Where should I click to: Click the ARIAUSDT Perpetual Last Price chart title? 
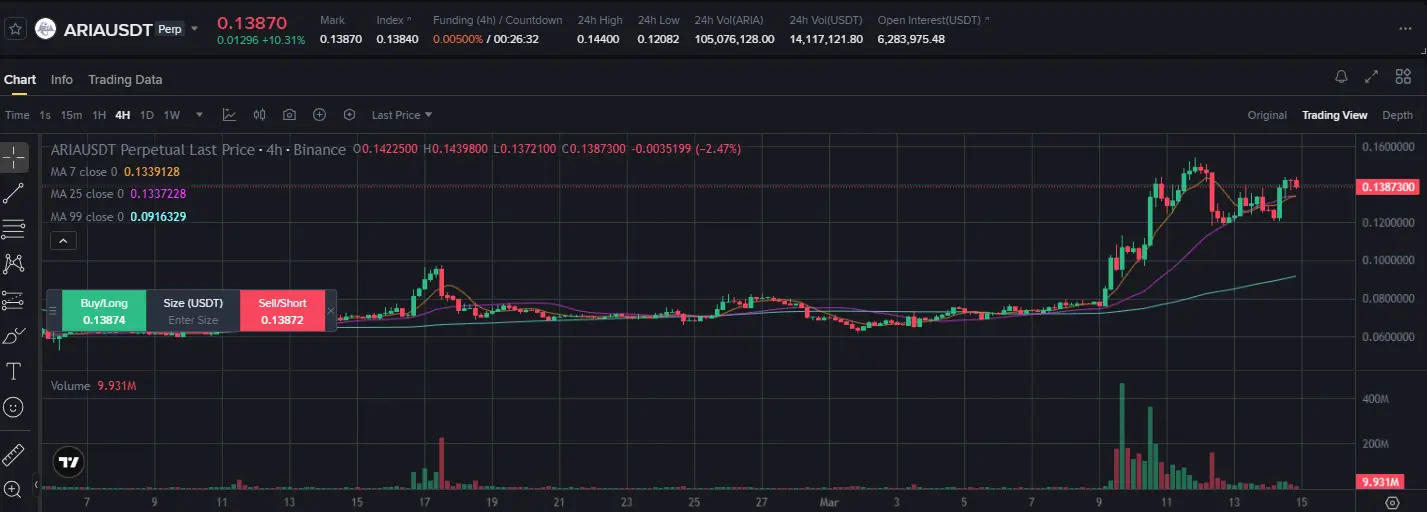click(x=198, y=150)
